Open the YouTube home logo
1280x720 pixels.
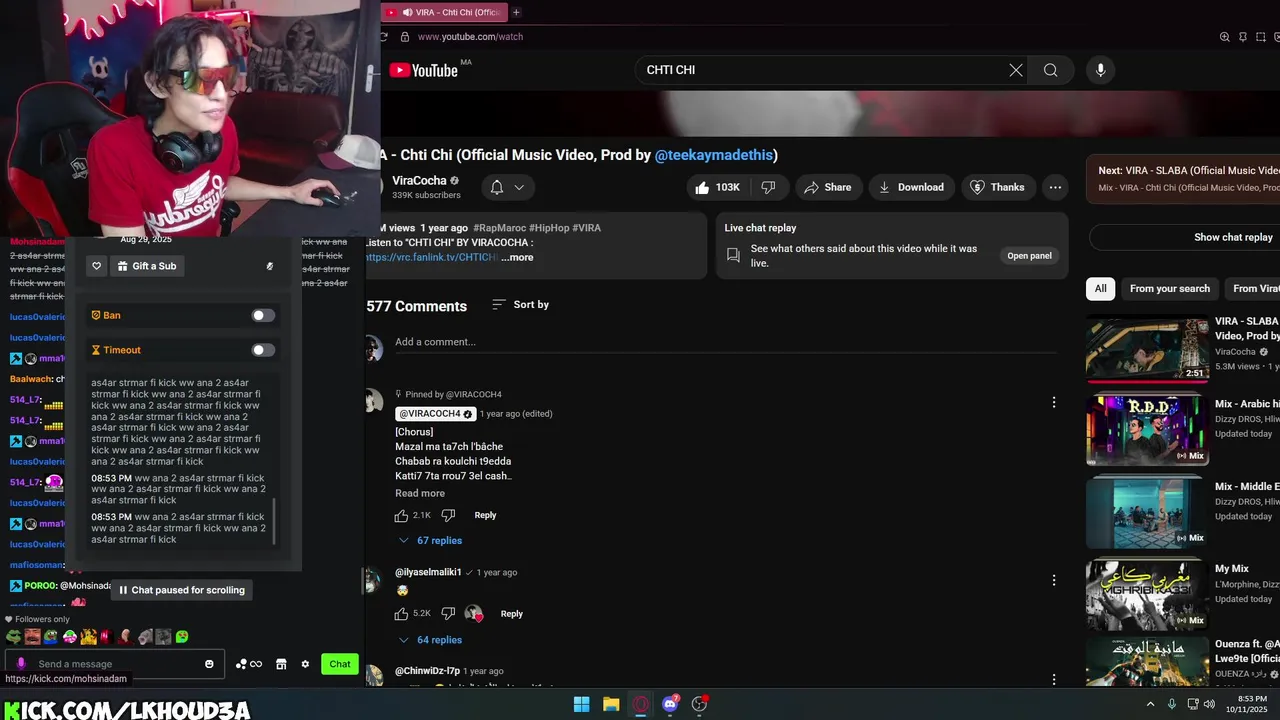[424, 70]
